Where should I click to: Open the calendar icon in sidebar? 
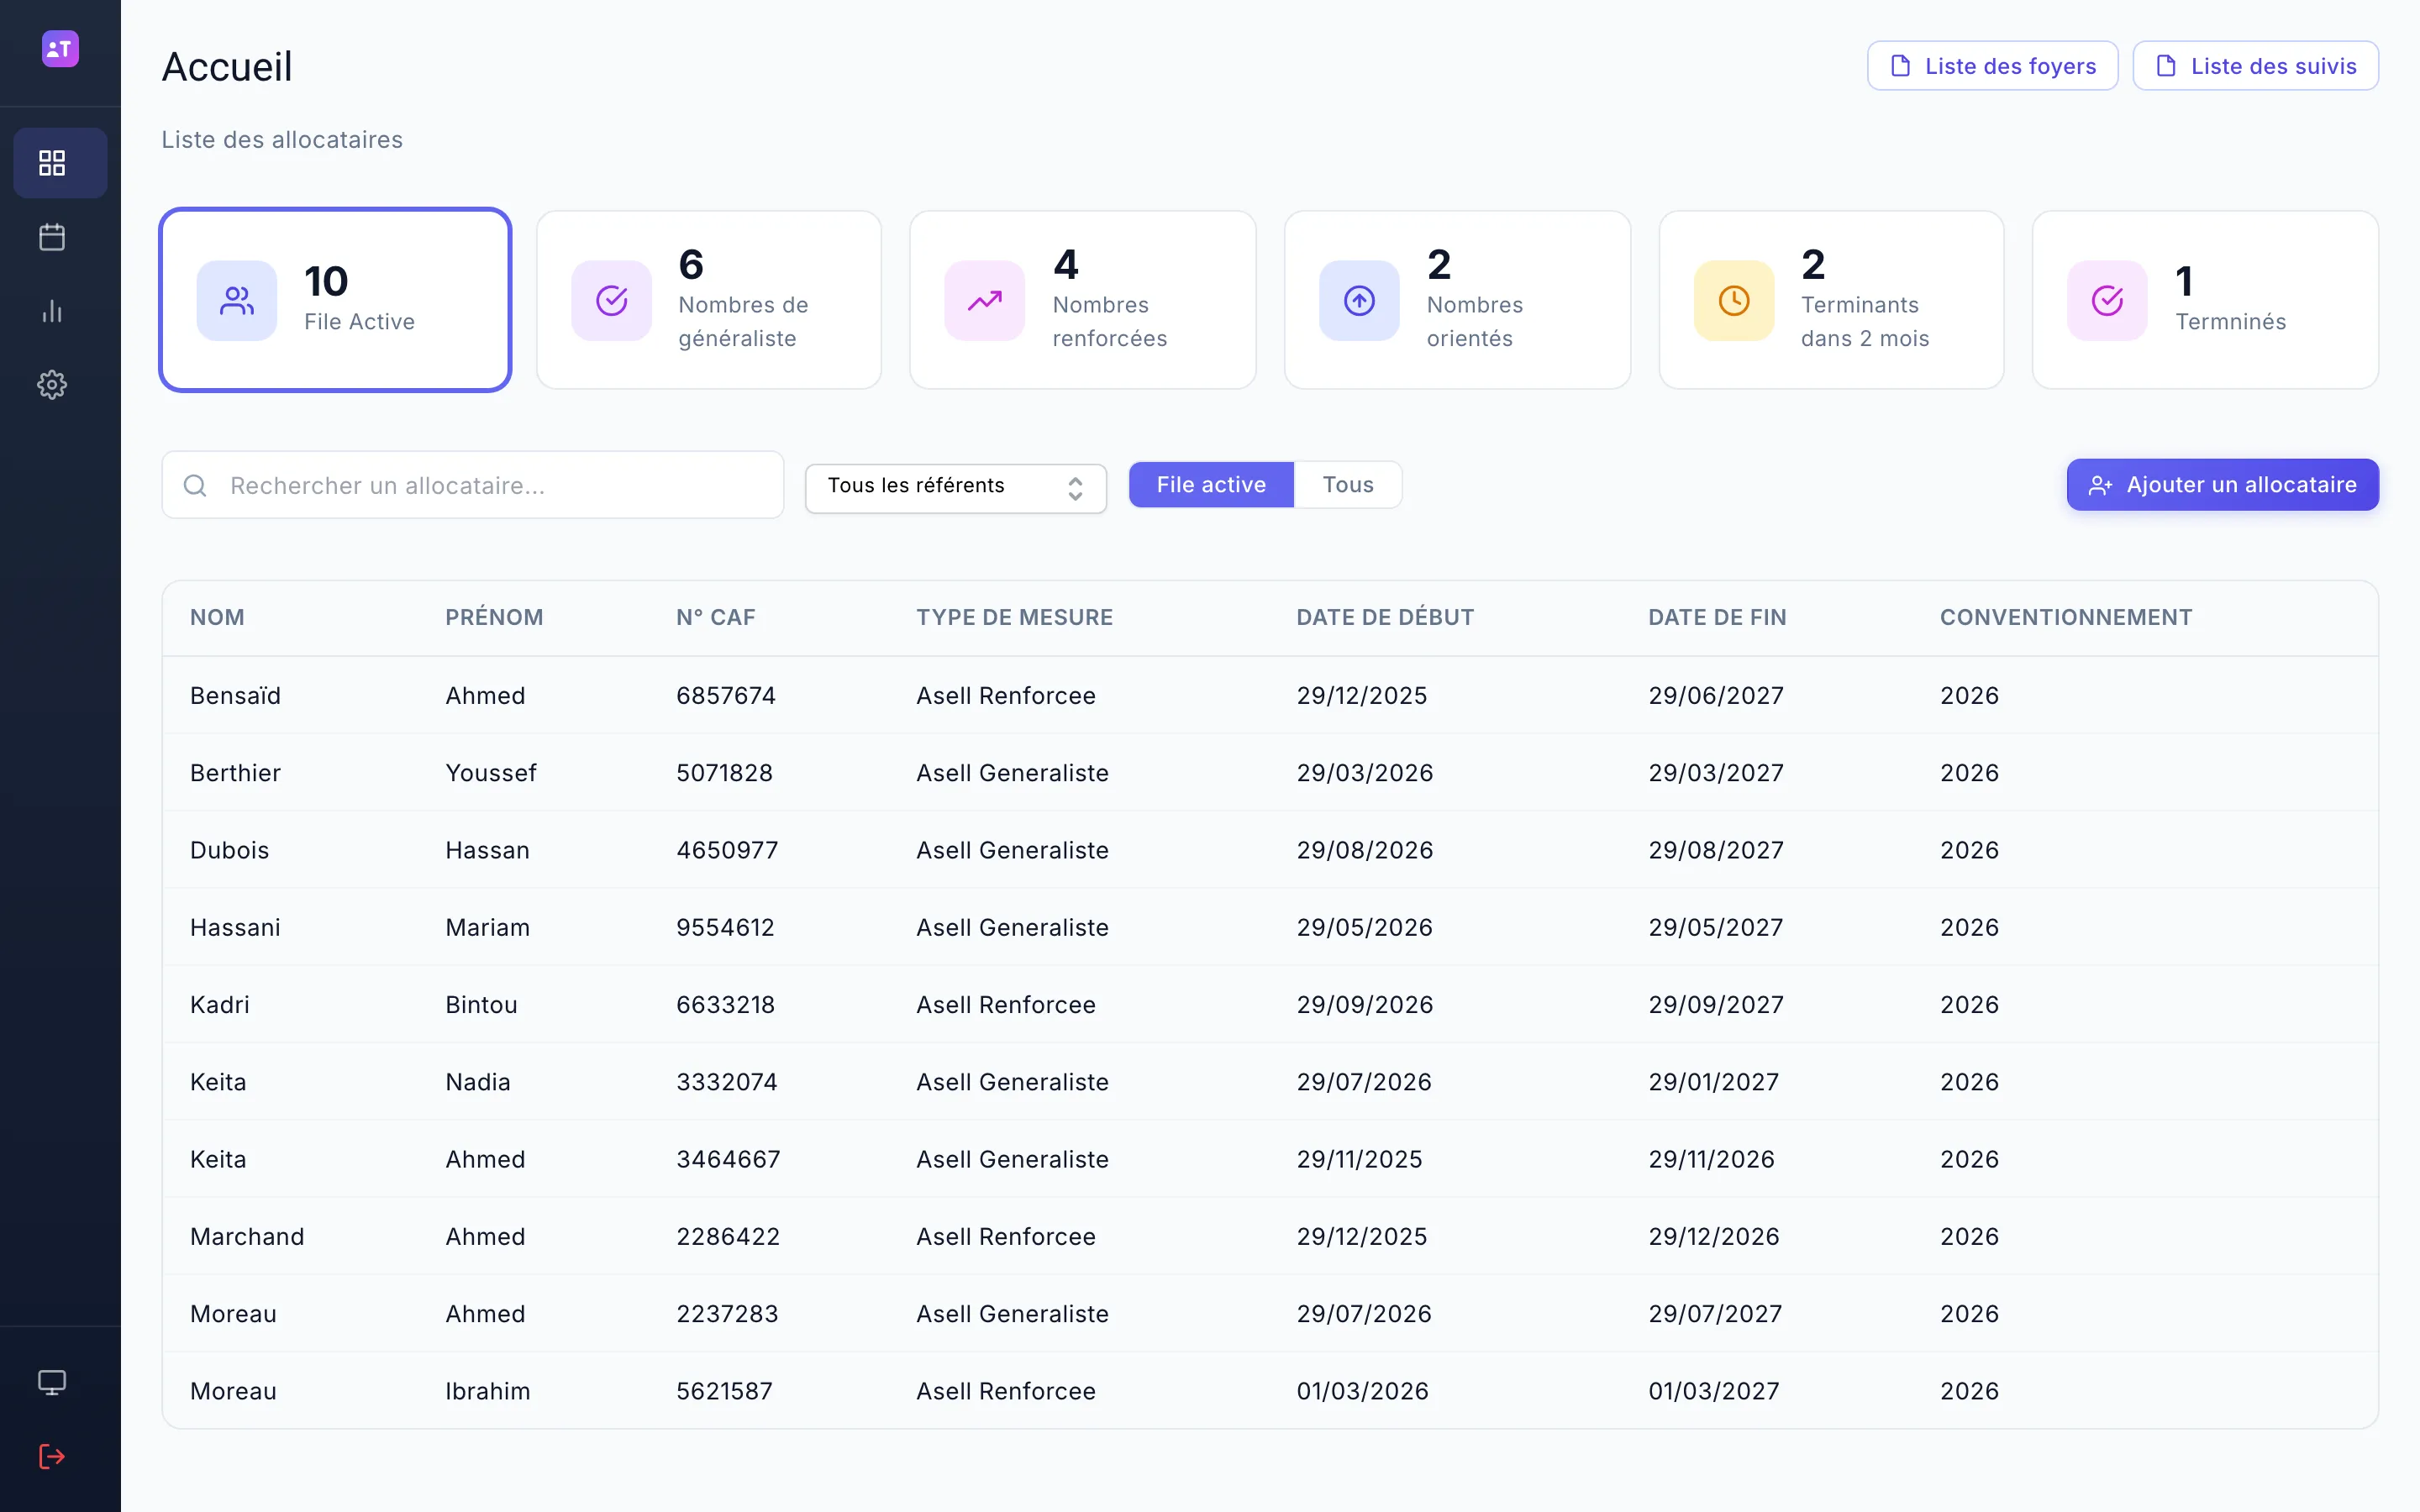pyautogui.click(x=52, y=237)
